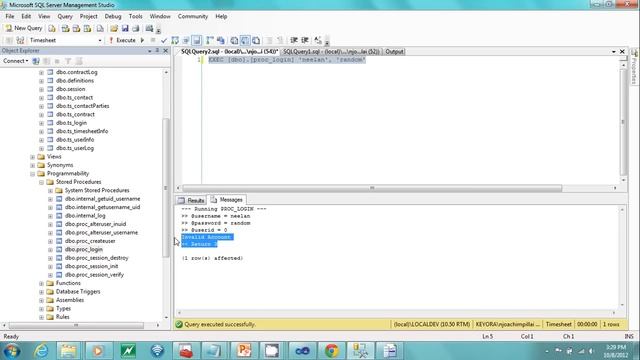Click the Change Connection icon beside the database box
Image resolution: width=640 pixels, height=360 pixels.
tap(20, 40)
